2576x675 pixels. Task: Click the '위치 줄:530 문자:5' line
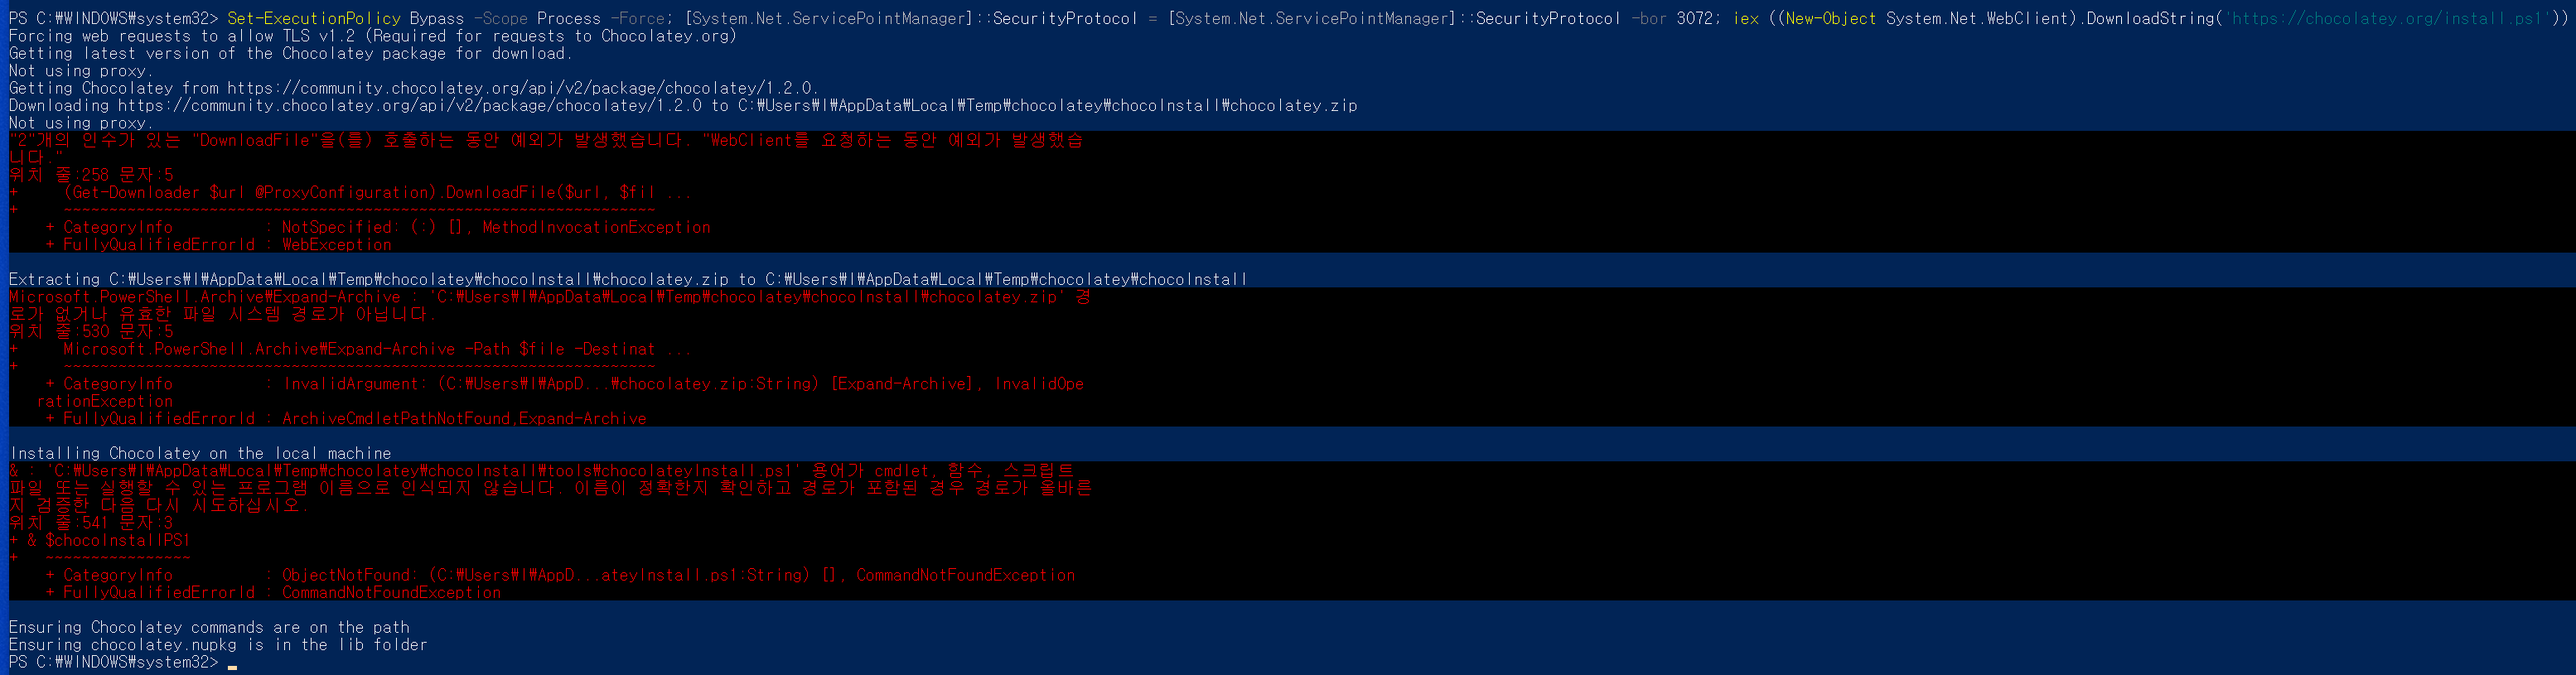point(91,331)
